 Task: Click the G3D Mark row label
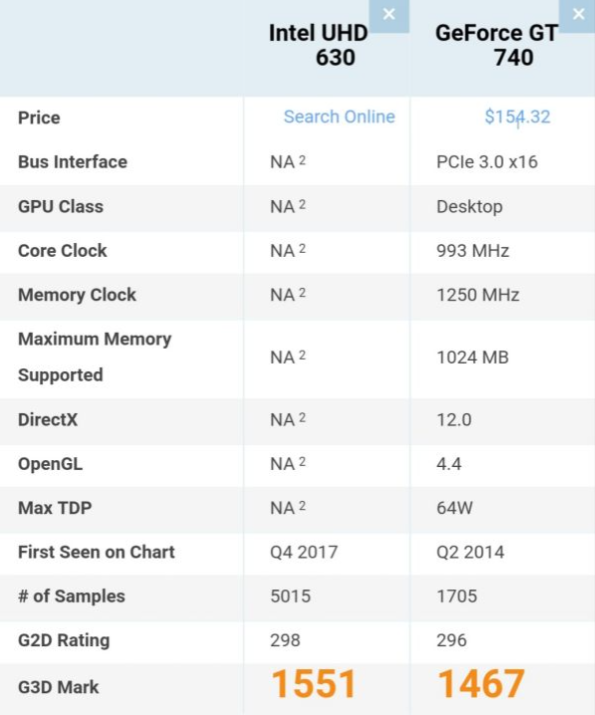point(58,687)
